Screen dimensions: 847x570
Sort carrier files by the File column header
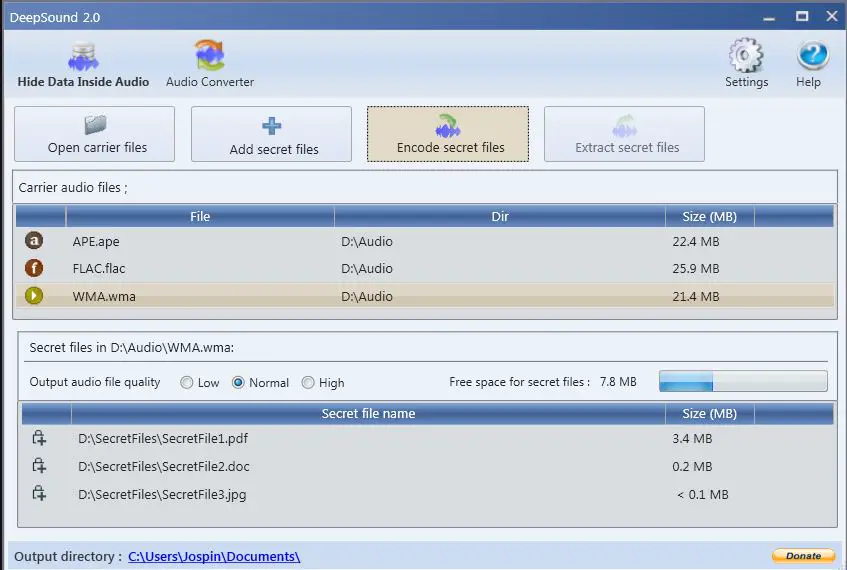point(200,217)
